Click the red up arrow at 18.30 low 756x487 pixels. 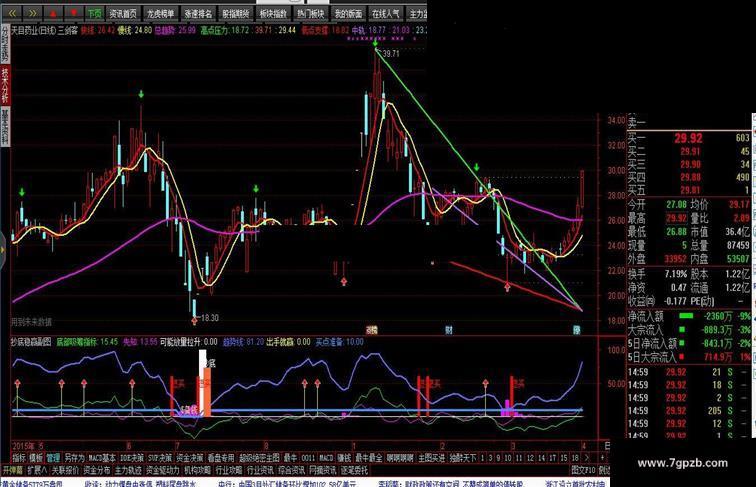pos(194,319)
